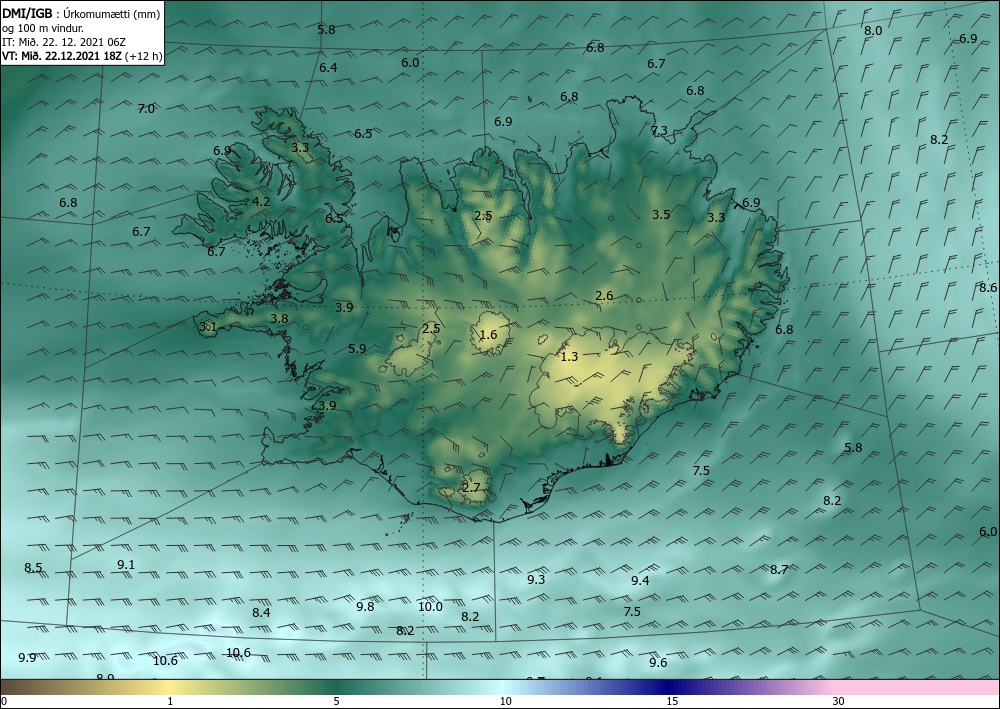This screenshot has width=1000, height=709.
Task: Select the 9.4 value label
Action: pos(640,581)
